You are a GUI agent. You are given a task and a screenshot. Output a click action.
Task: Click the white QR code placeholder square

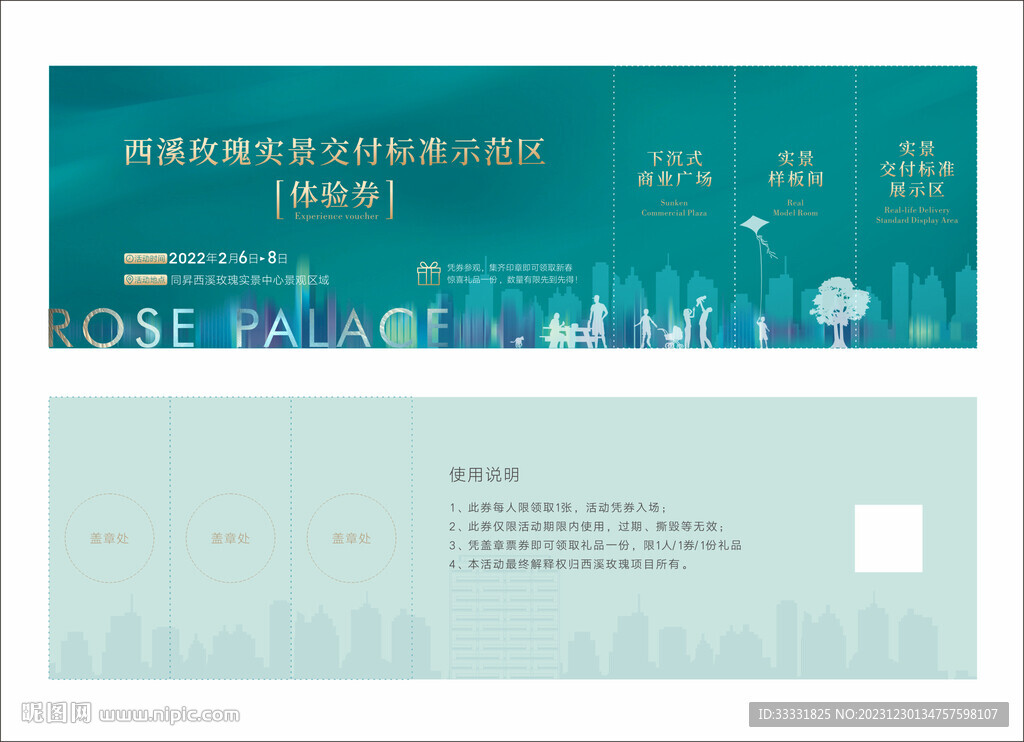point(889,538)
